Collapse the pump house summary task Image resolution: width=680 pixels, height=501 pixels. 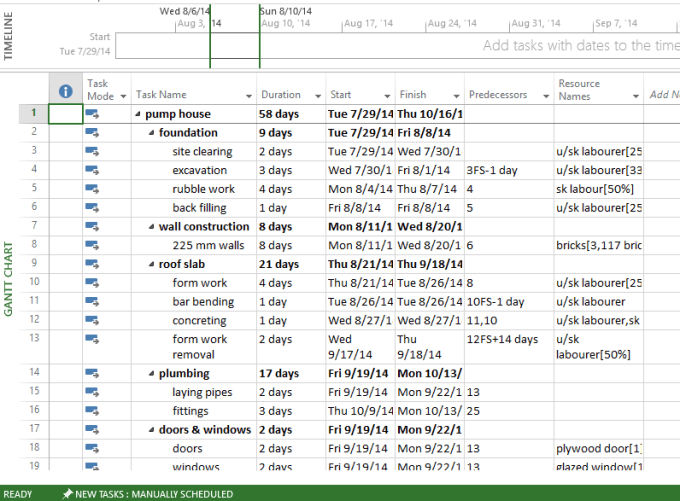click(x=138, y=114)
